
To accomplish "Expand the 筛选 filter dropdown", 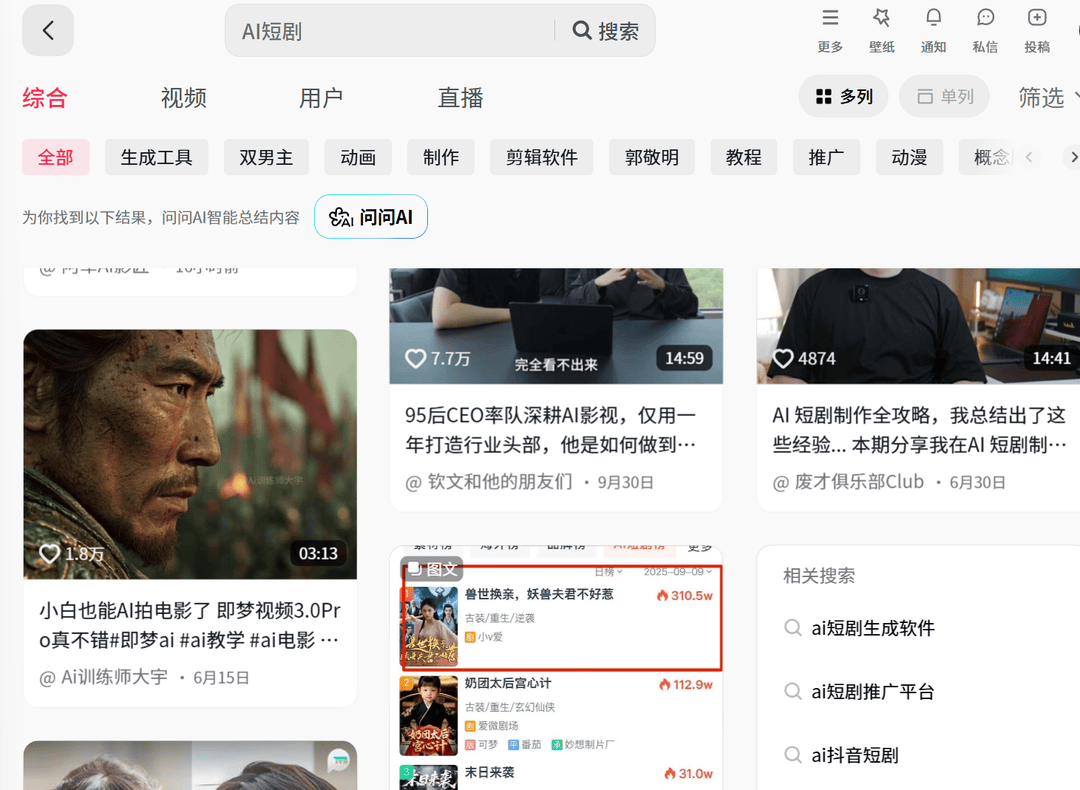I will [1047, 97].
